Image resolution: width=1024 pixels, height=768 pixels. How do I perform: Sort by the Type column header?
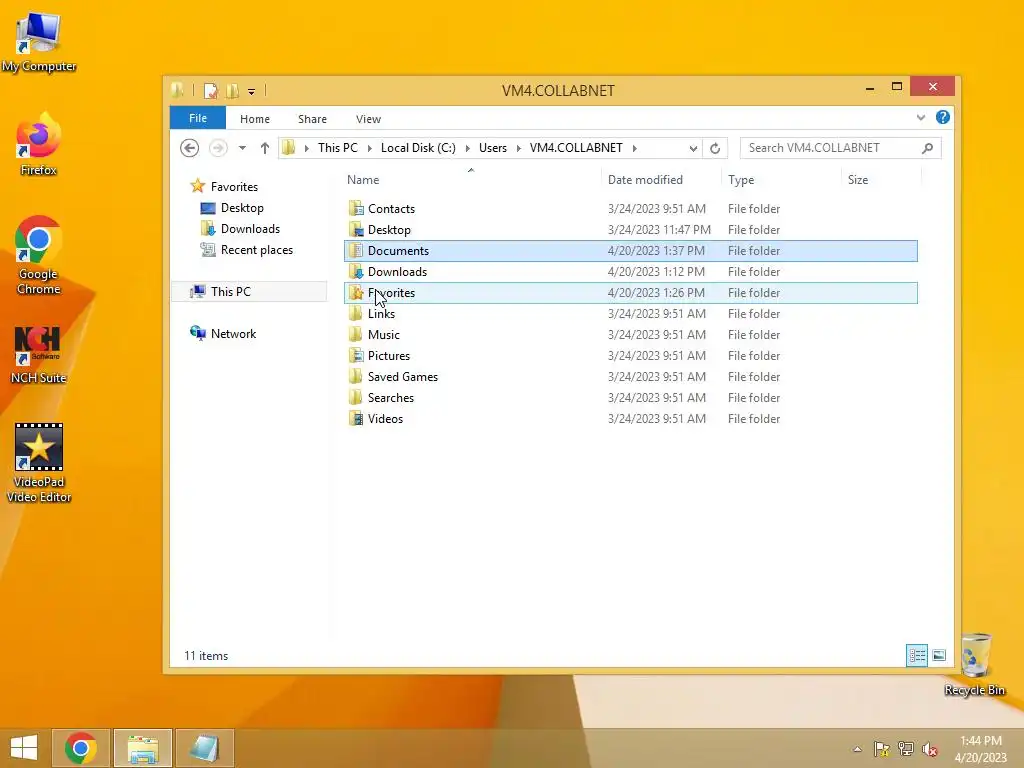point(741,180)
